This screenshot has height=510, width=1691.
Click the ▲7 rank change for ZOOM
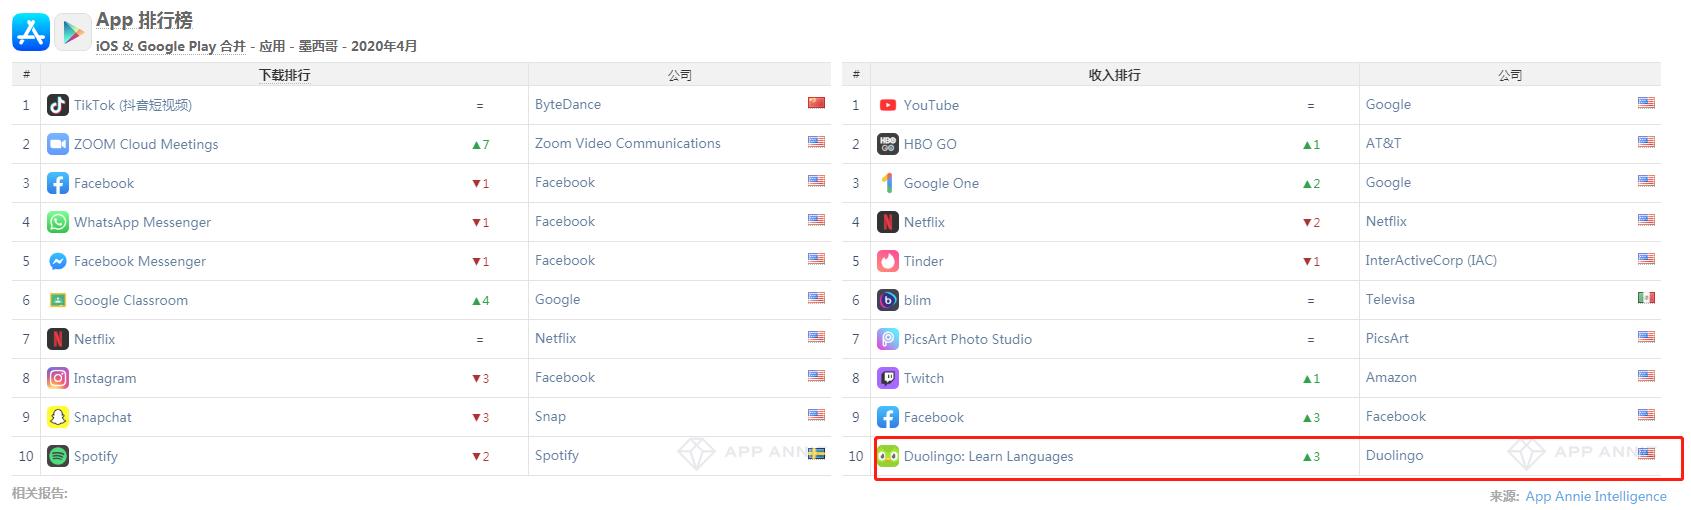click(480, 144)
